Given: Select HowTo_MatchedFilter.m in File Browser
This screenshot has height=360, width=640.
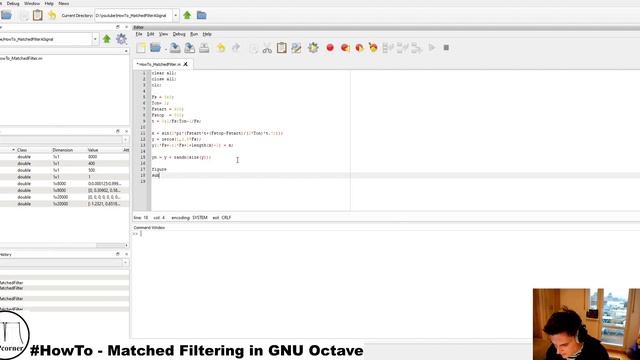Looking at the screenshot, I should point(20,58).
